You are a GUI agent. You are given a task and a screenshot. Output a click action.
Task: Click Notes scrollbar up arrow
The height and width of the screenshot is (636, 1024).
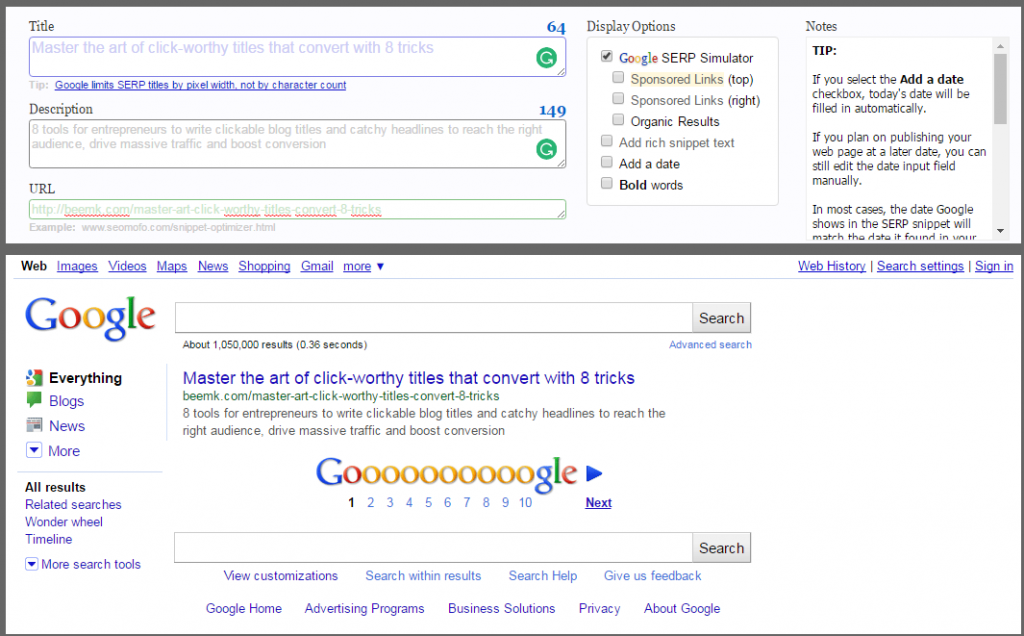[x=1000, y=46]
